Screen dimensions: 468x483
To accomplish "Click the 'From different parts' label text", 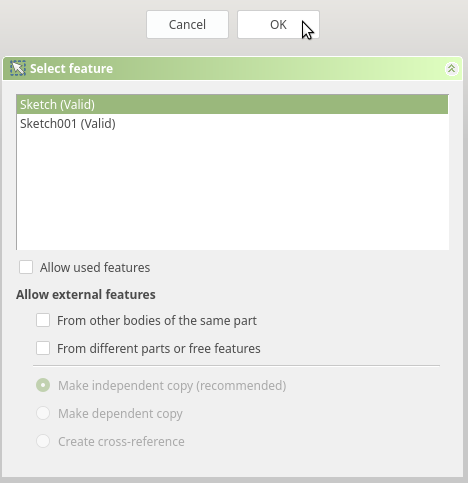I will 159,349.
